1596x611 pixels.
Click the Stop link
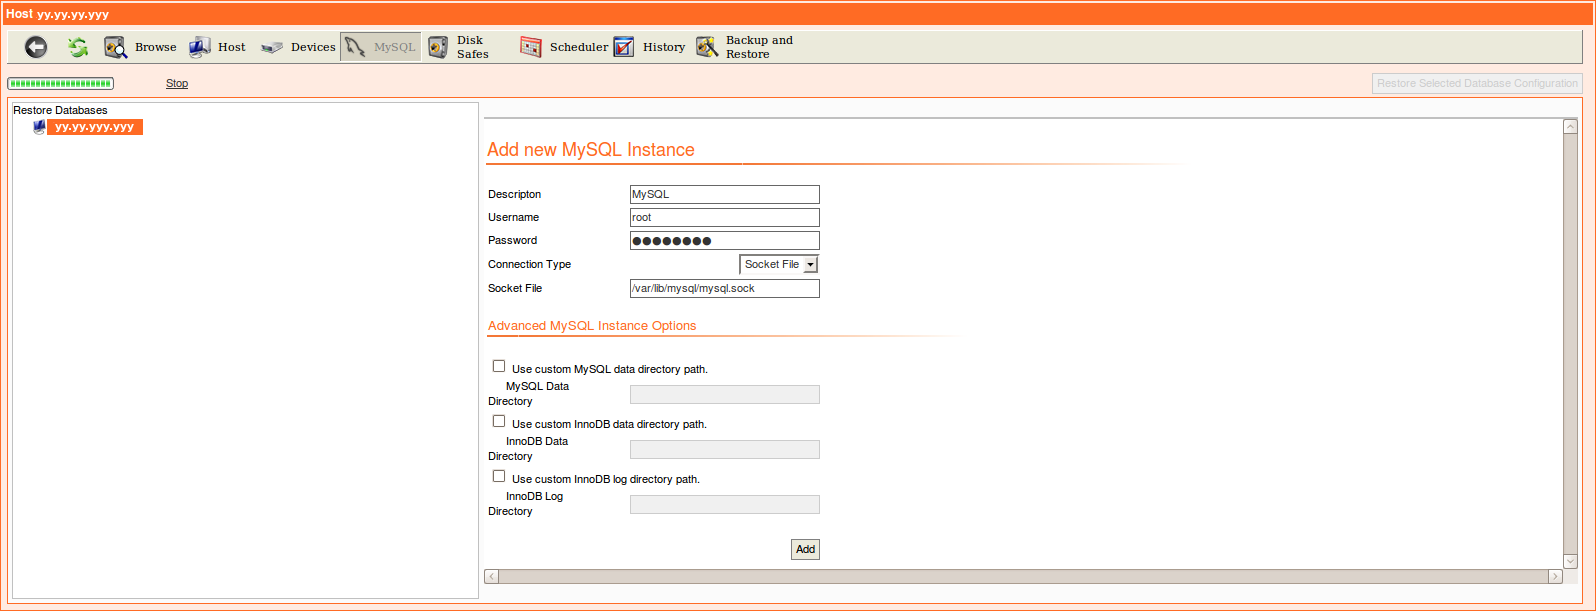point(177,84)
